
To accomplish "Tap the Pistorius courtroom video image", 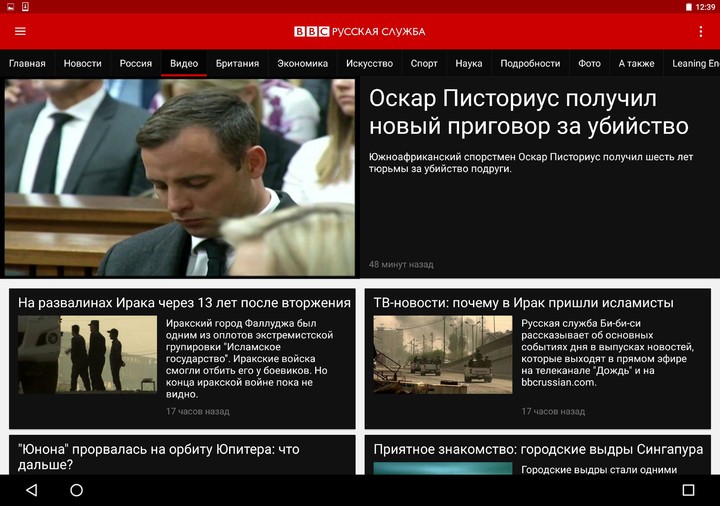I will (180, 178).
